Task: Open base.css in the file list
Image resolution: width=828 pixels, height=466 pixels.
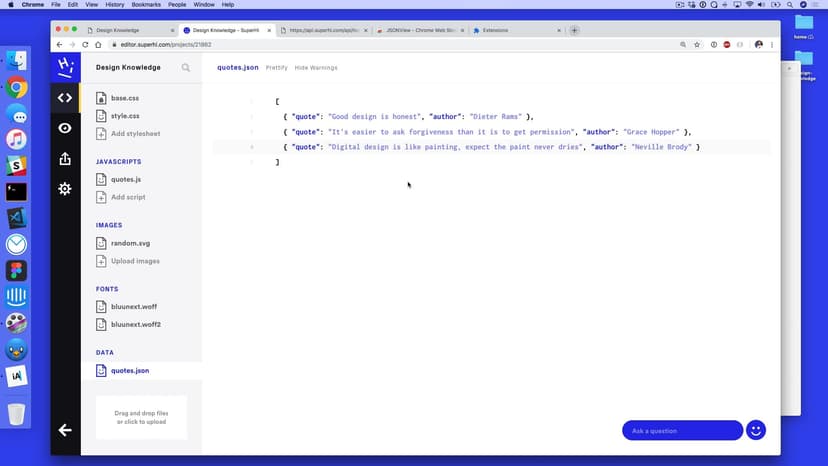Action: point(125,98)
